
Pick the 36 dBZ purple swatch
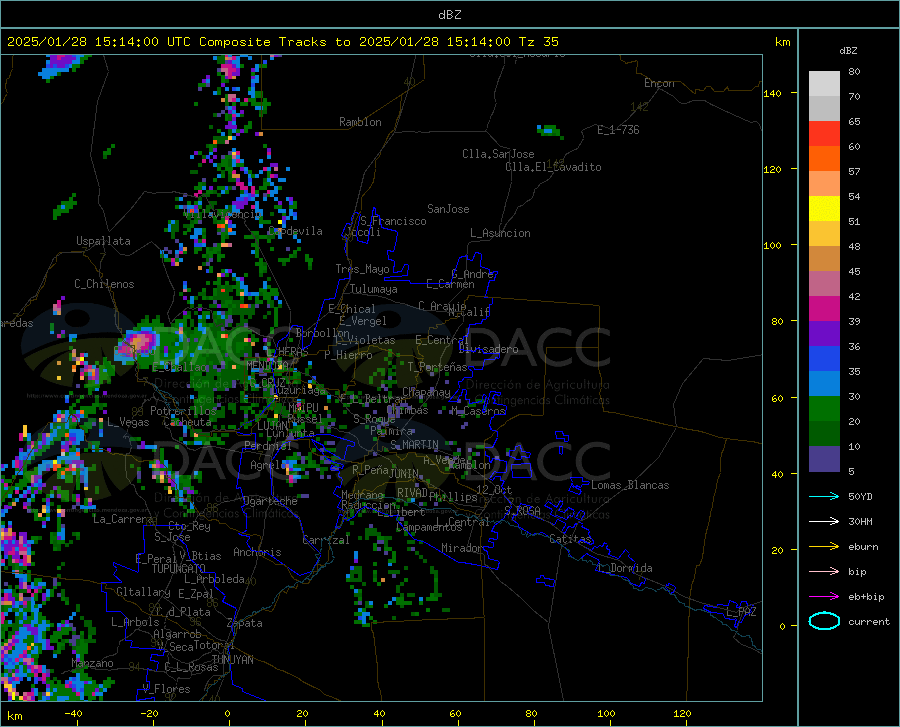point(824,333)
